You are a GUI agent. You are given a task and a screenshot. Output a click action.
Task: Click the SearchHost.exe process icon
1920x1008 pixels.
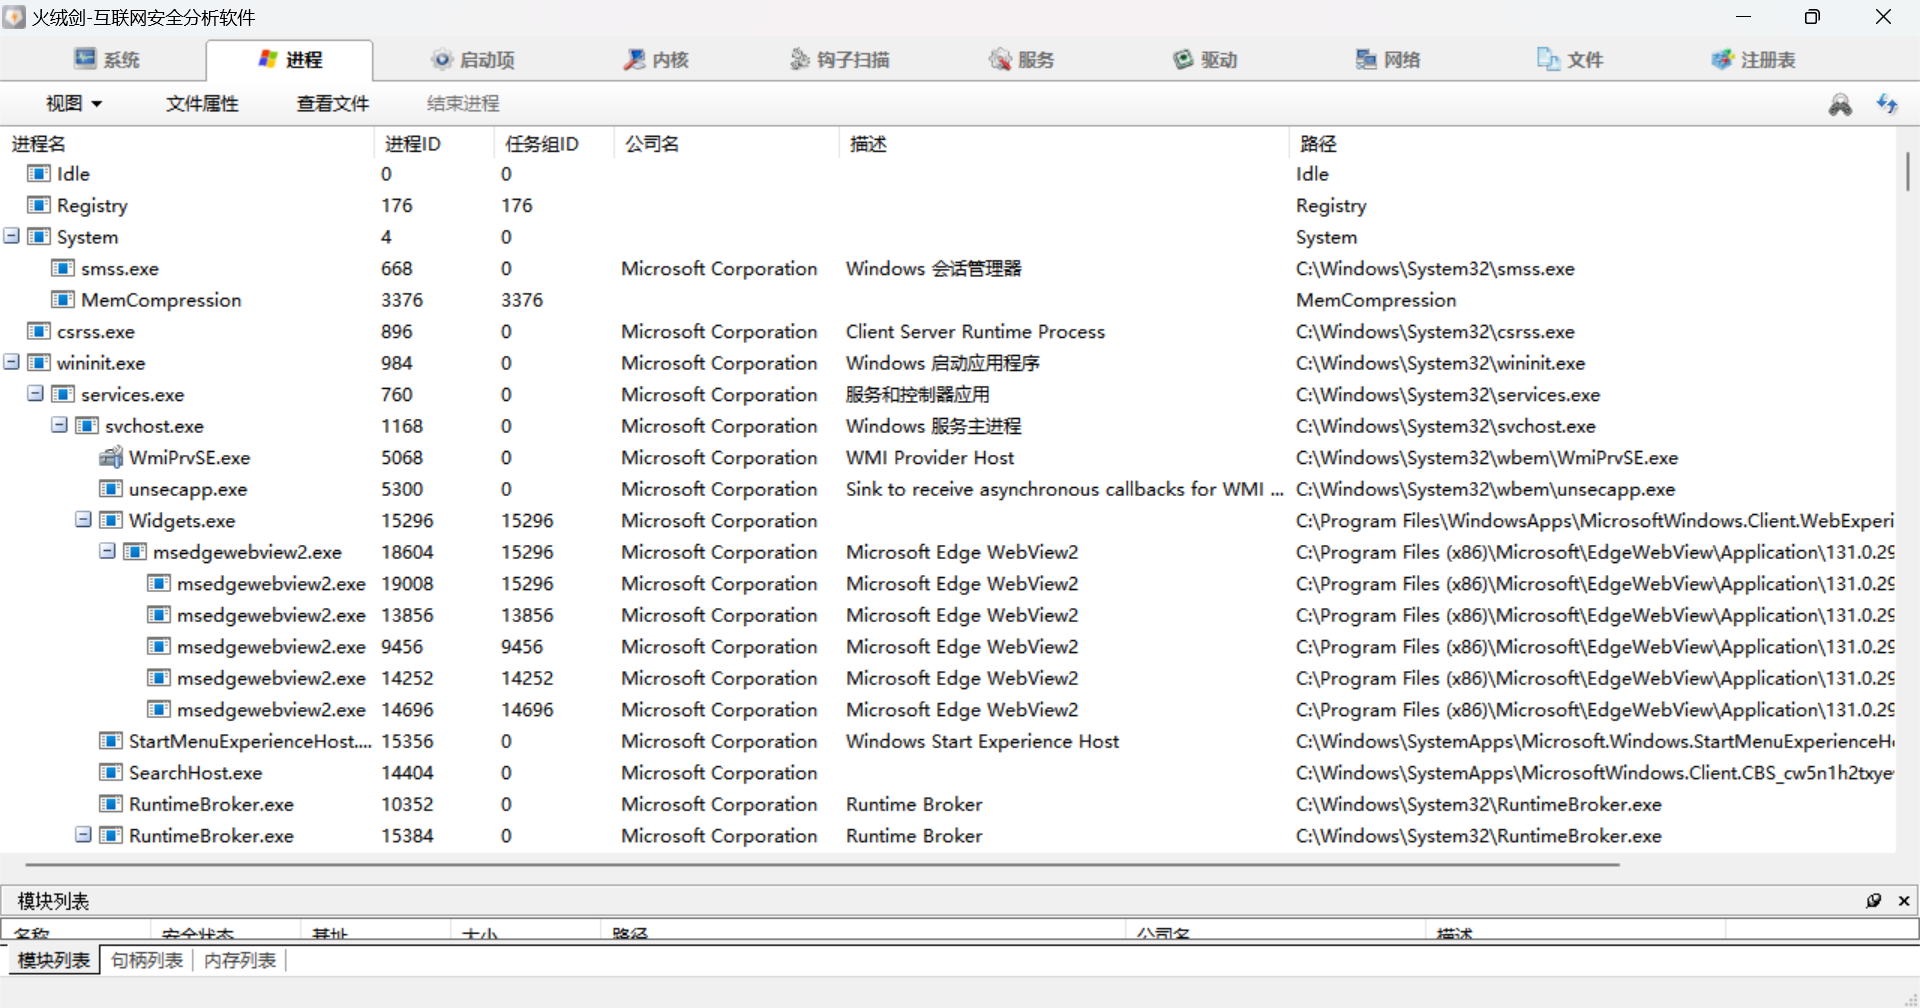pos(111,772)
